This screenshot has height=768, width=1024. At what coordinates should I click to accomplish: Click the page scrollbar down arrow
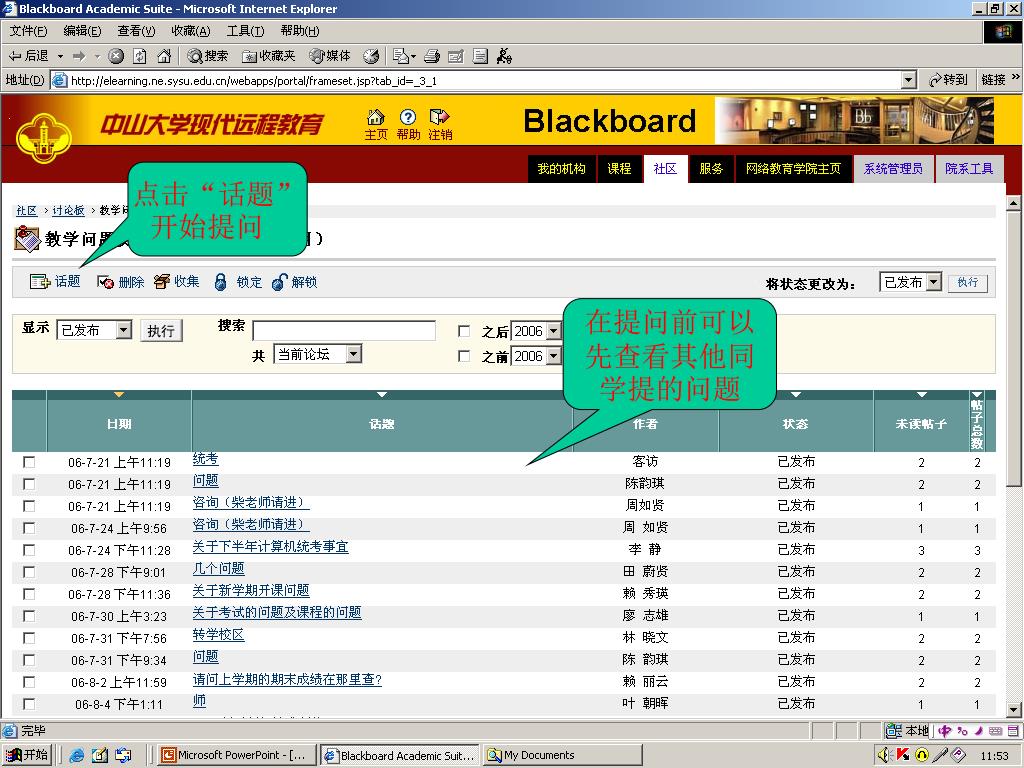click(x=1014, y=709)
